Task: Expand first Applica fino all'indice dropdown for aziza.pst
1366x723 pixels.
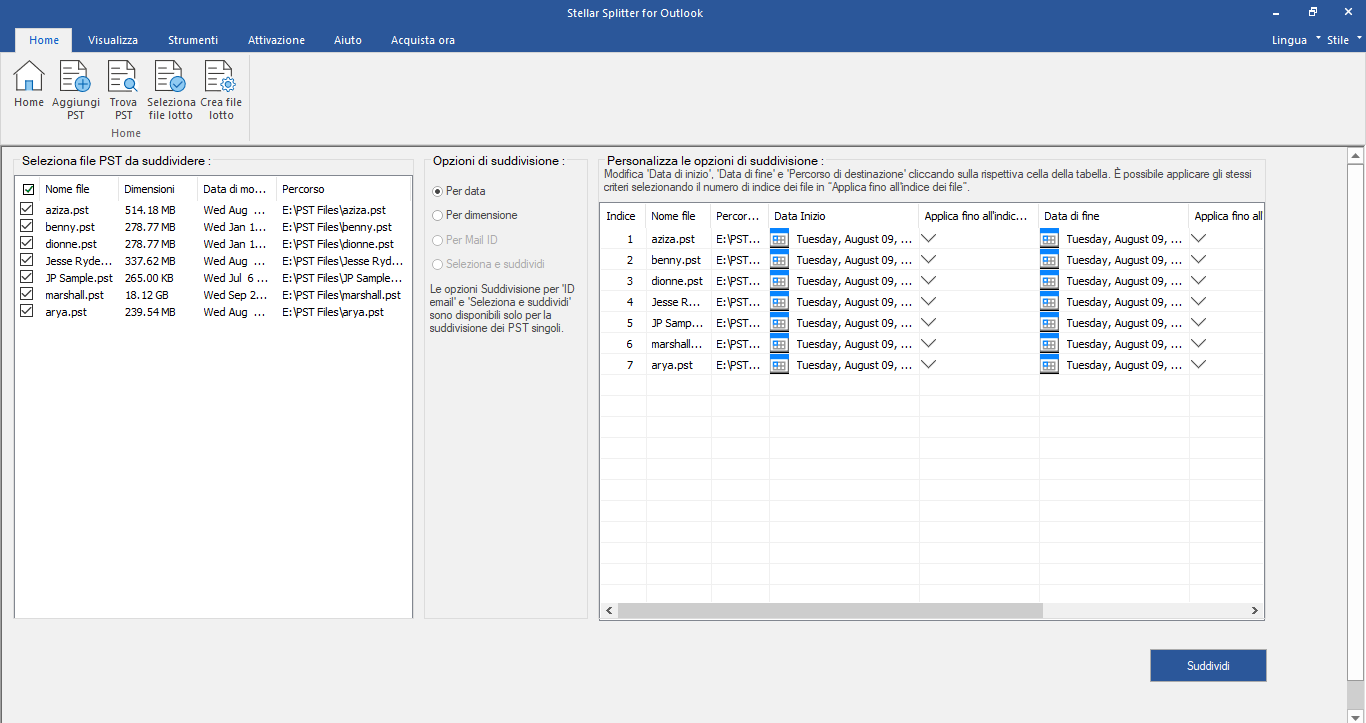Action: [x=929, y=238]
